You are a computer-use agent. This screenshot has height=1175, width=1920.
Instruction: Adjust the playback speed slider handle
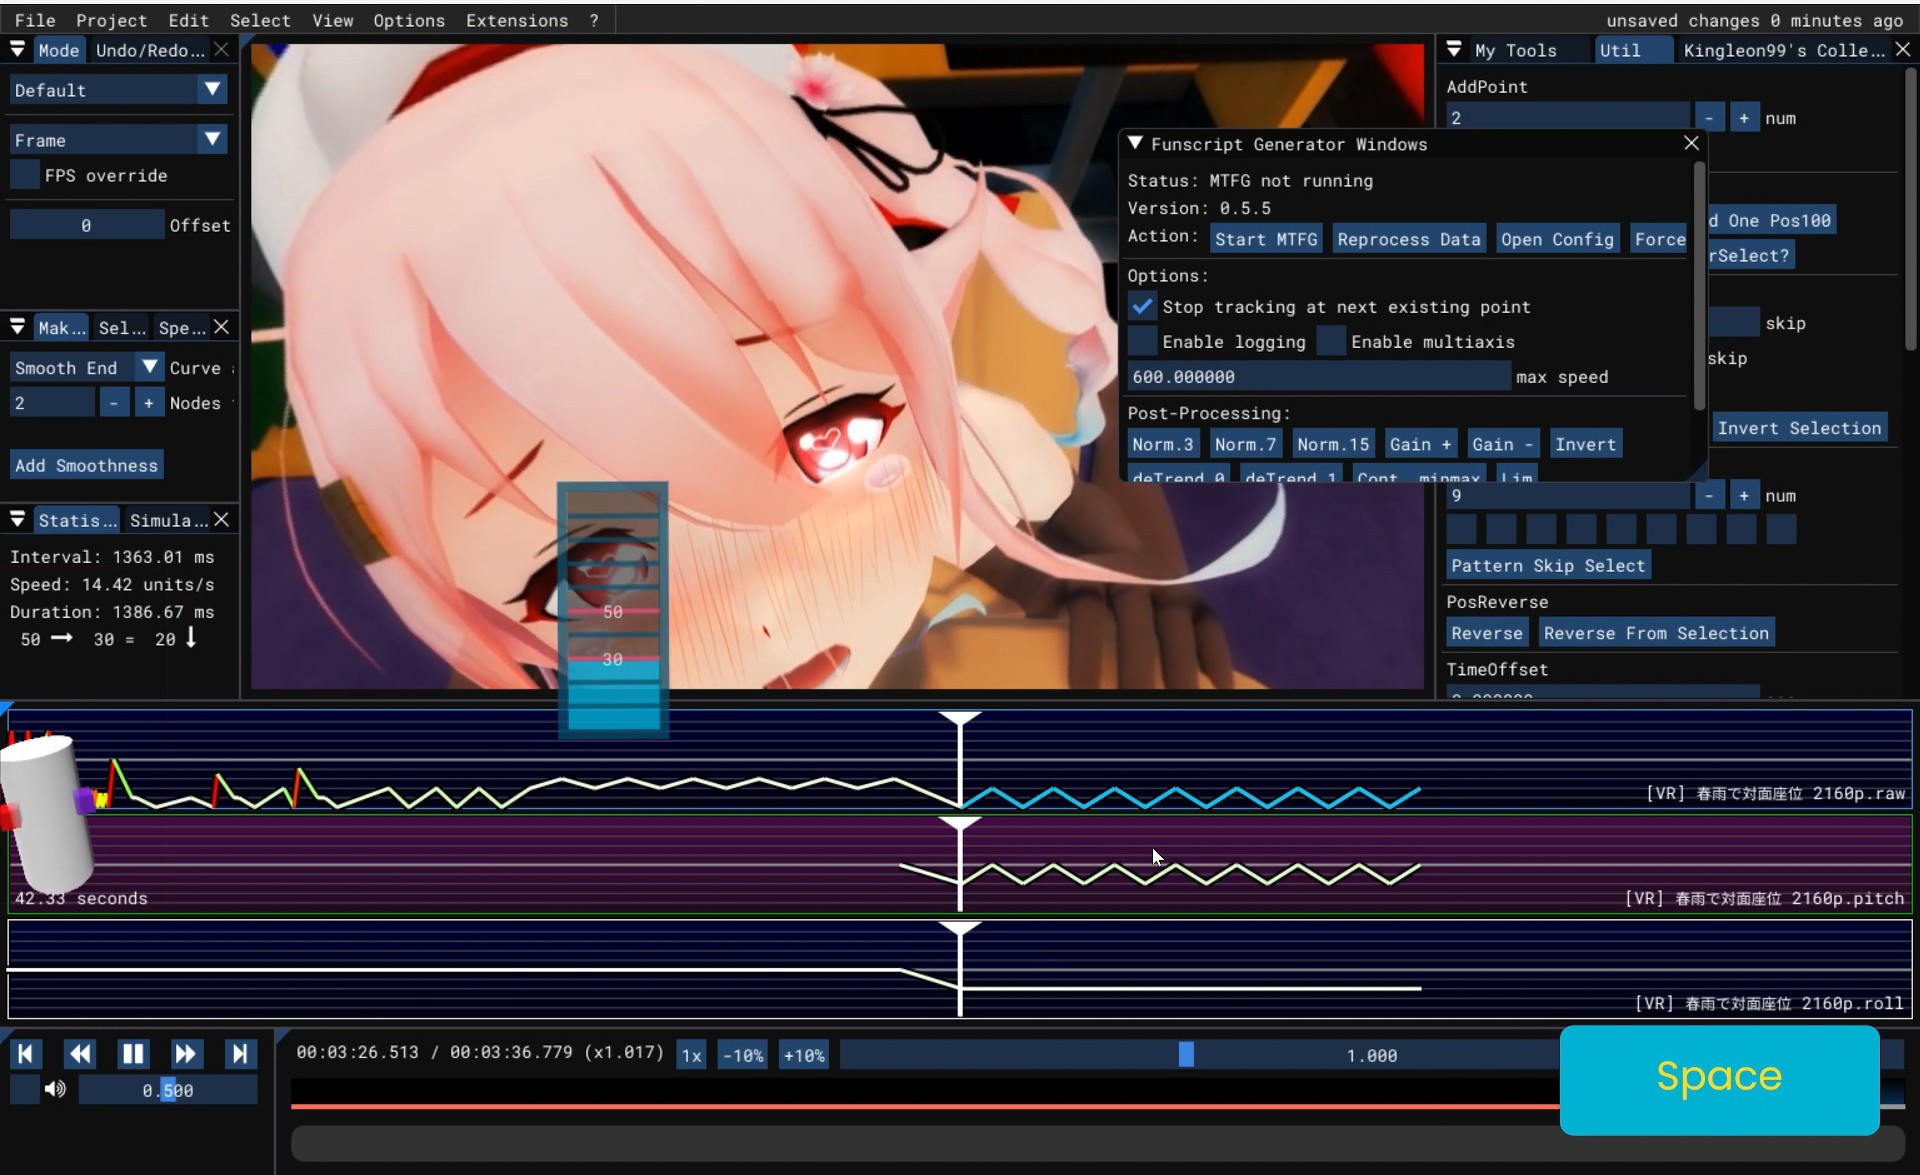1186,1054
